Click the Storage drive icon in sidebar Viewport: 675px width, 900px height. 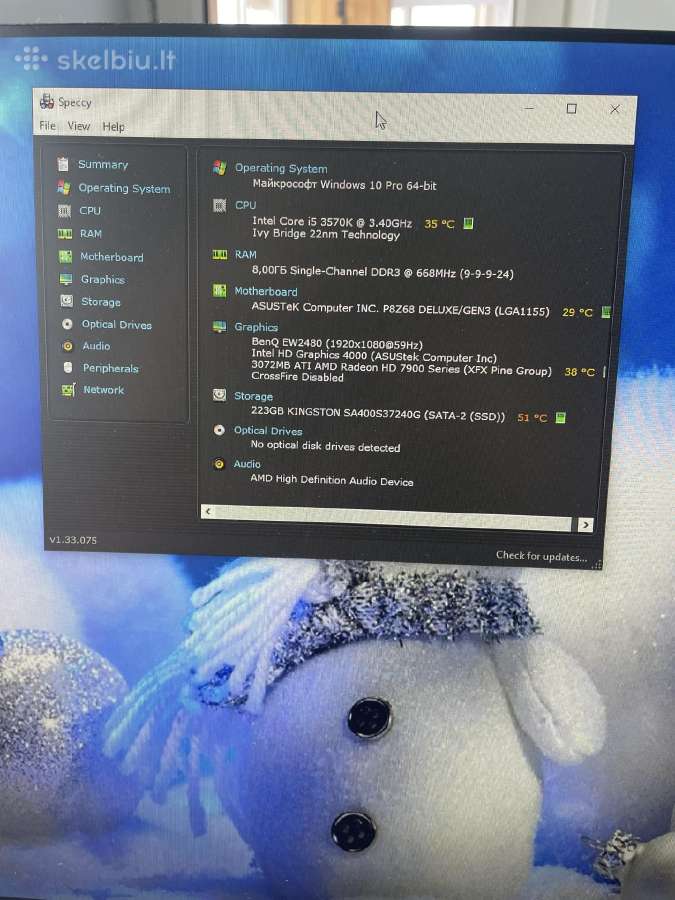click(67, 301)
